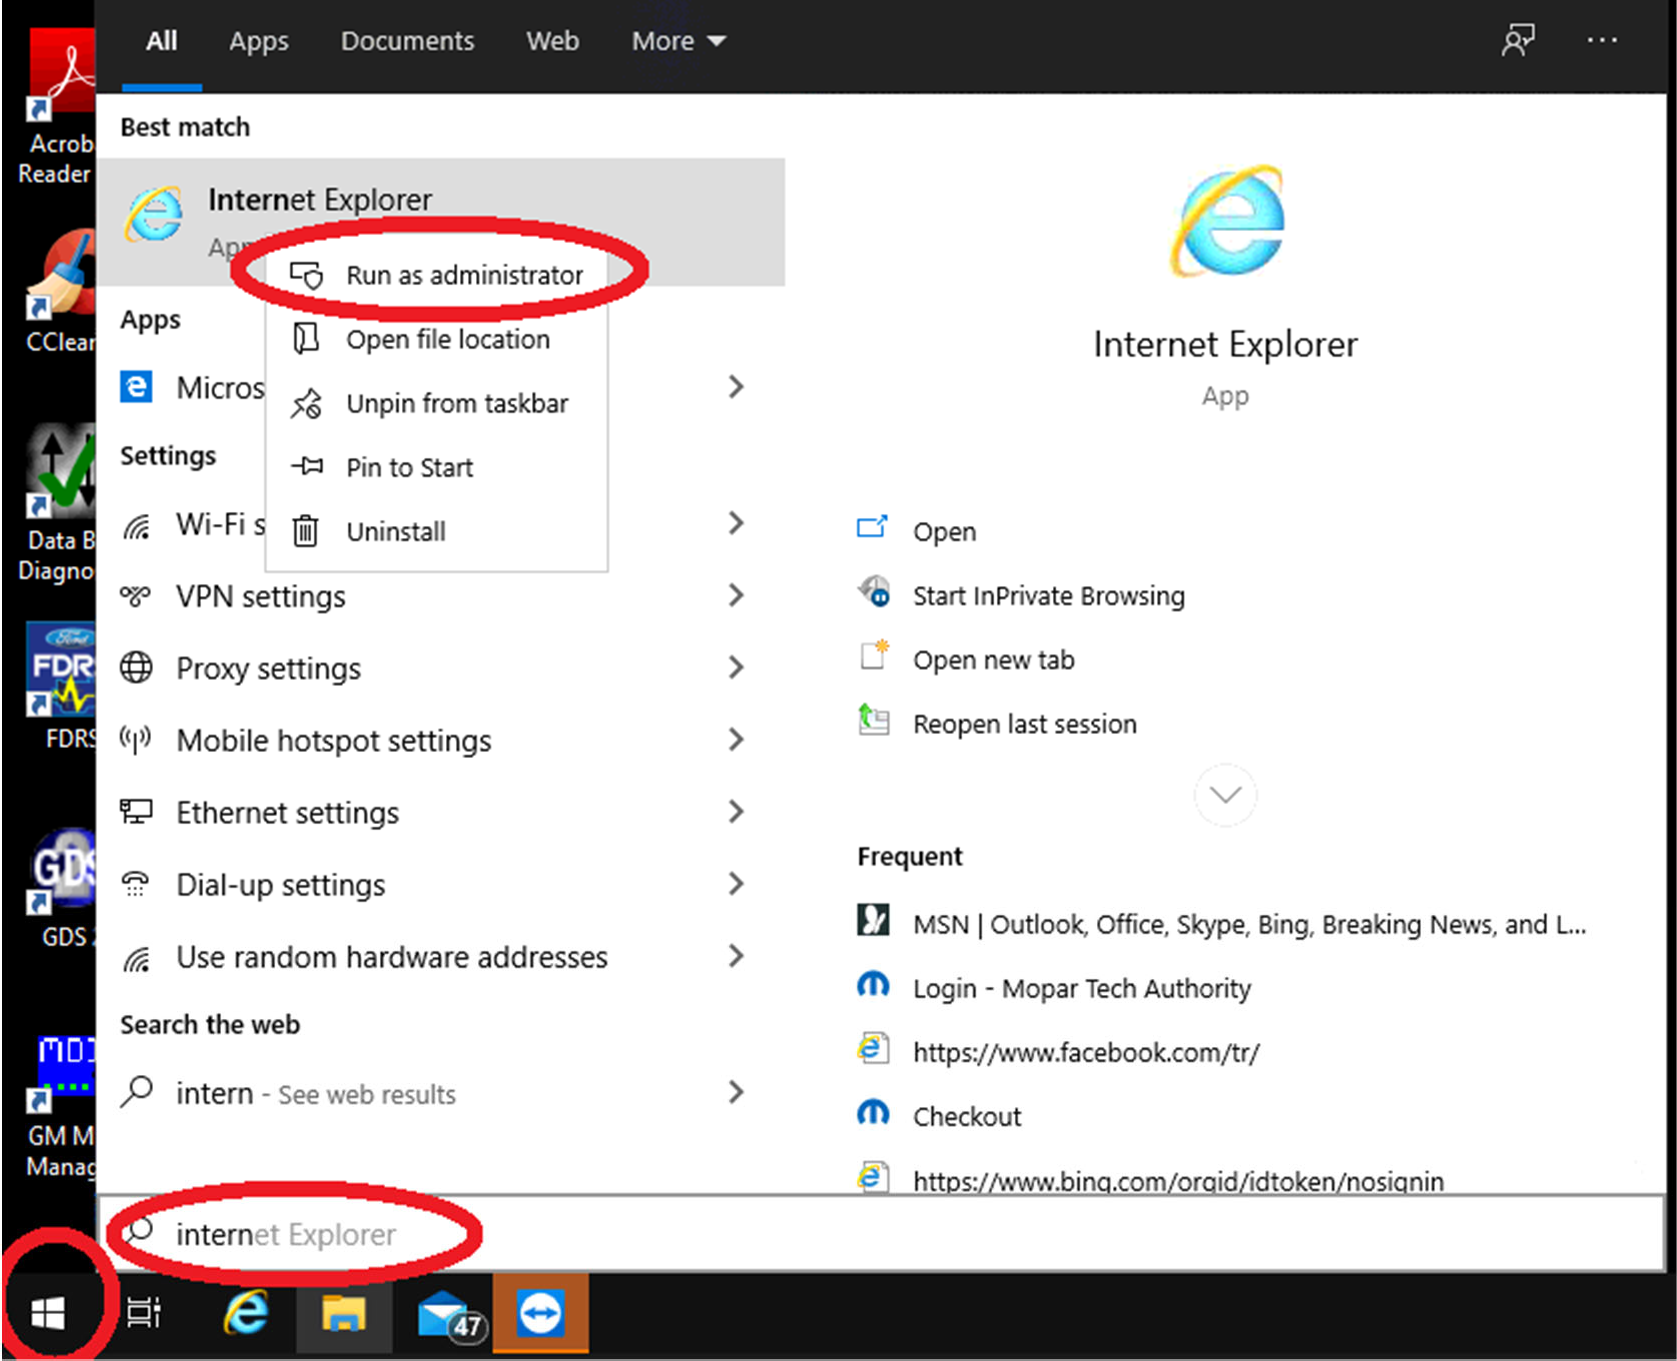The image size is (1677, 1361).
Task: Open Login - Mopar Tech Authority link
Action: [1054, 988]
